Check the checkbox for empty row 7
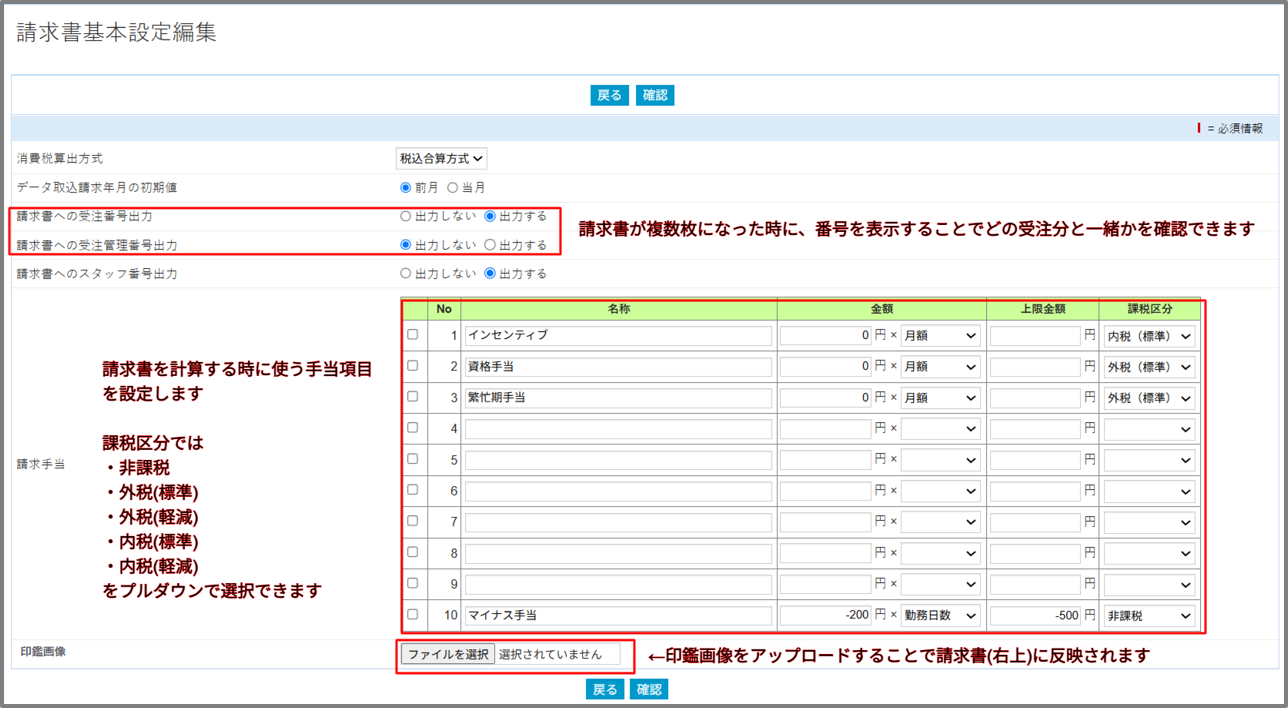Screen dimensions: 1288x708 coord(413,521)
